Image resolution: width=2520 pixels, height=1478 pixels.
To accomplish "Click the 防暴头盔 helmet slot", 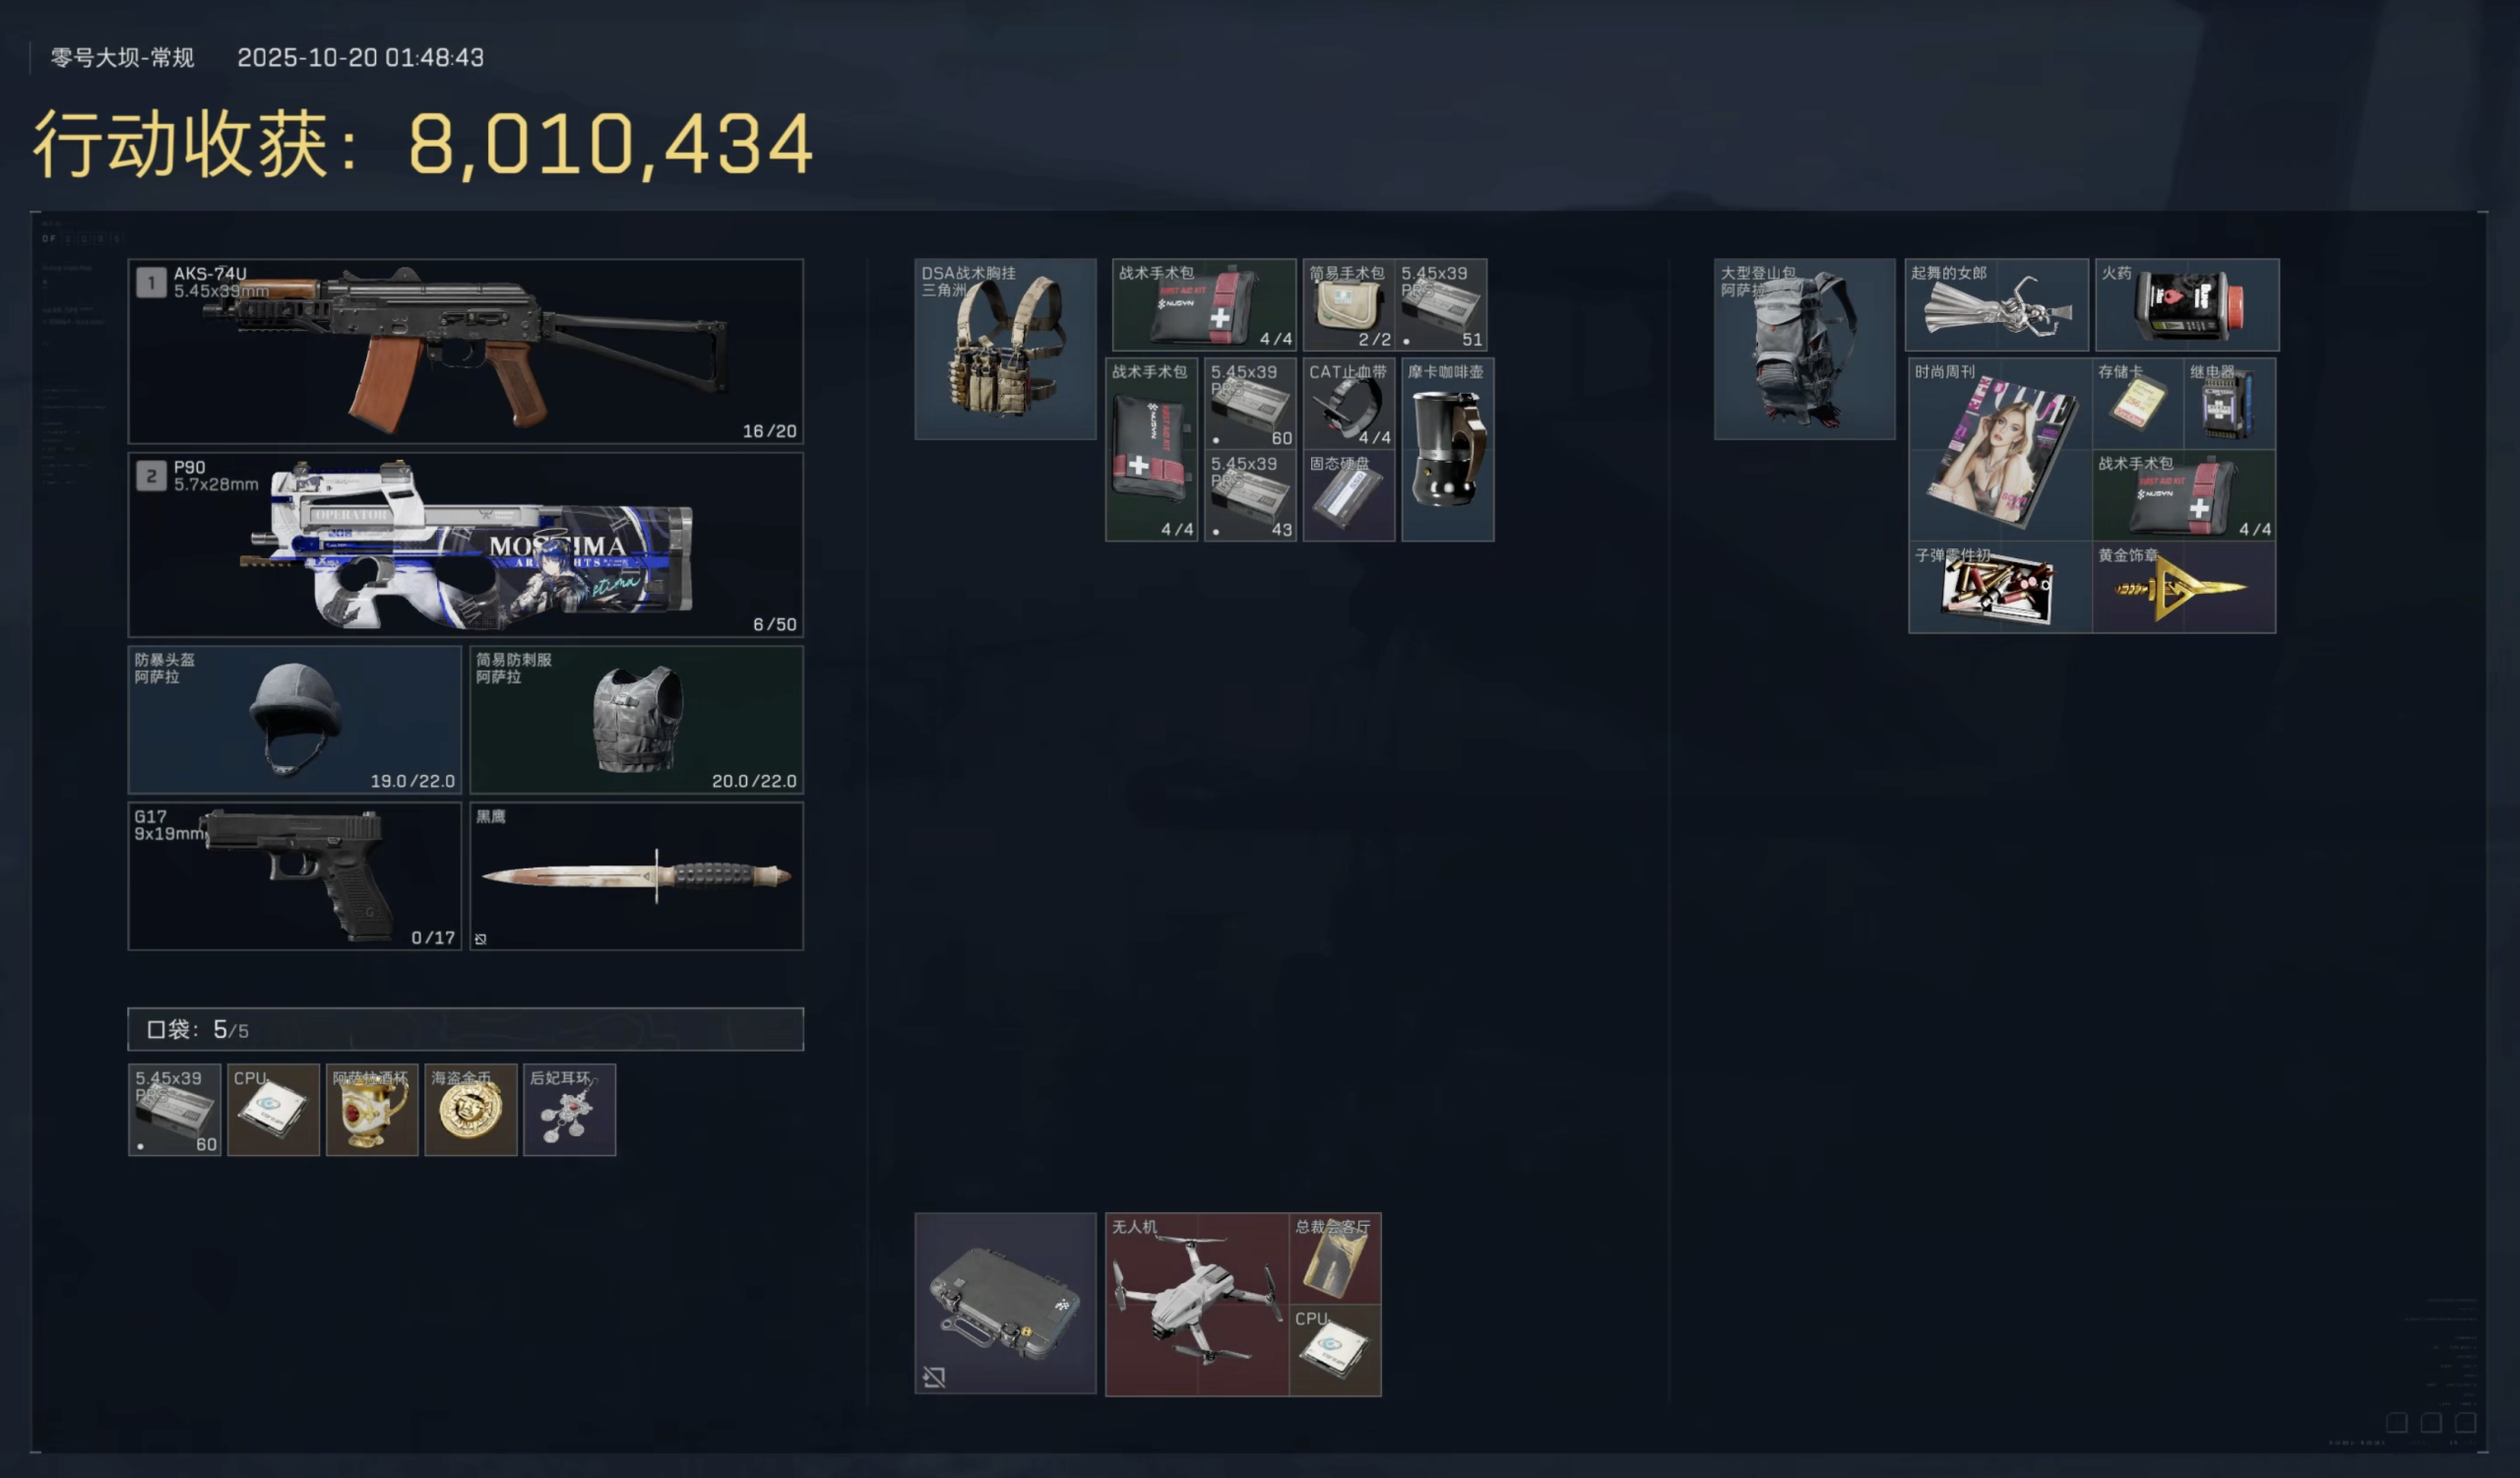I will click(x=295, y=720).
